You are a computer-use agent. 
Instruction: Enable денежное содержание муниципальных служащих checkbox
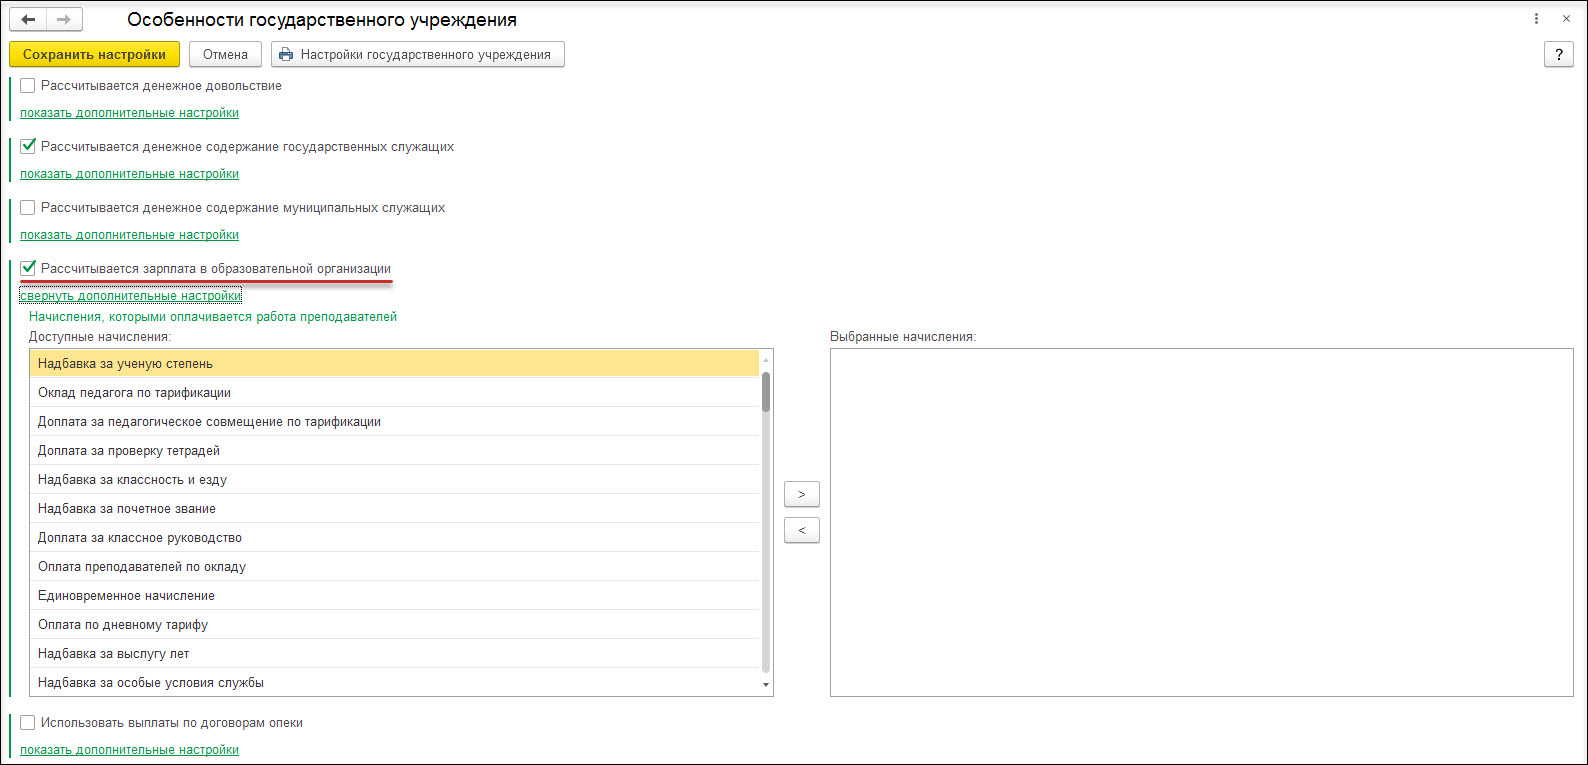28,208
